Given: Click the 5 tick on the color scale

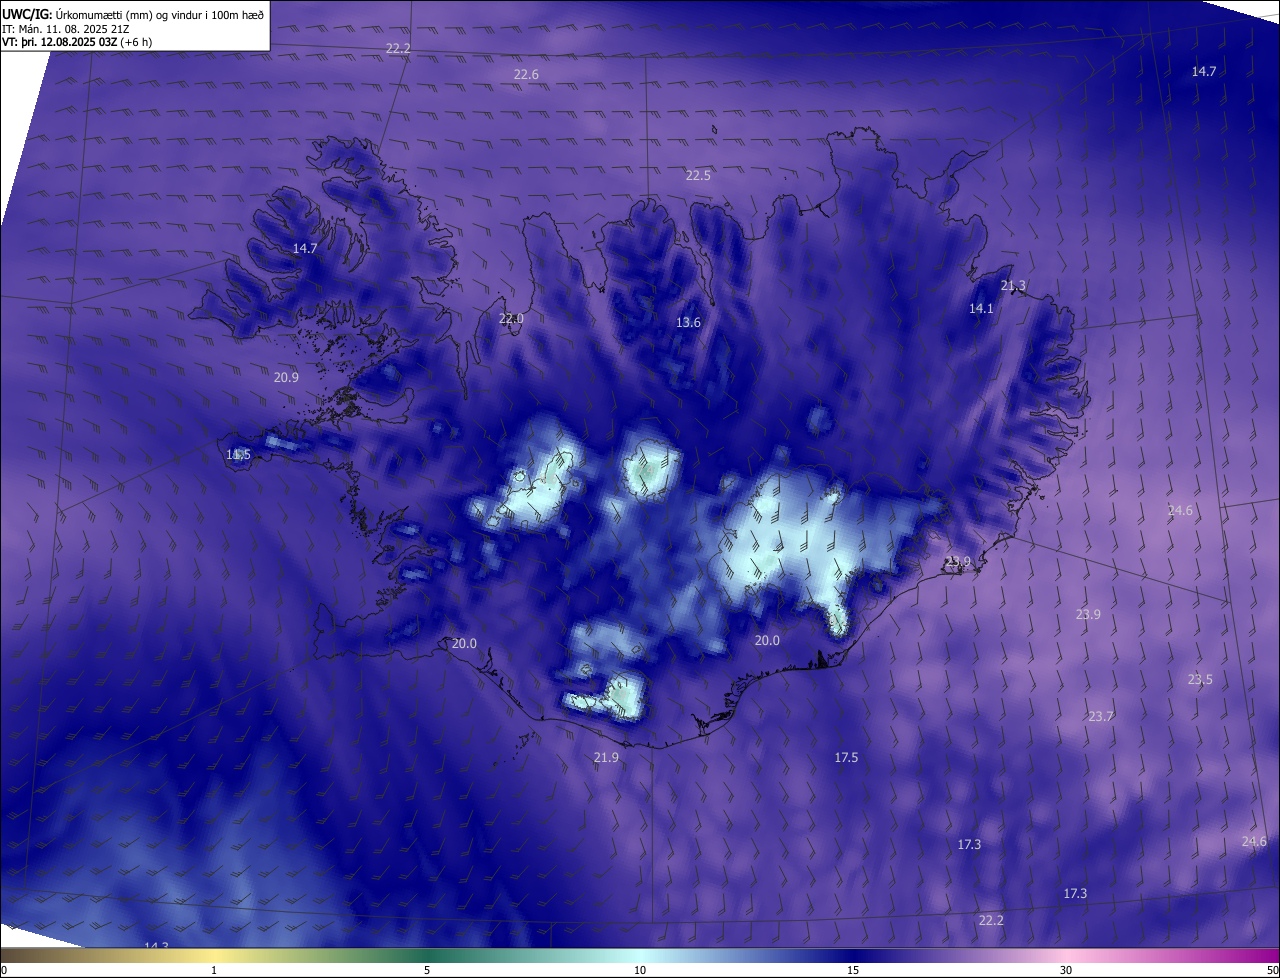Looking at the screenshot, I should 427,970.
